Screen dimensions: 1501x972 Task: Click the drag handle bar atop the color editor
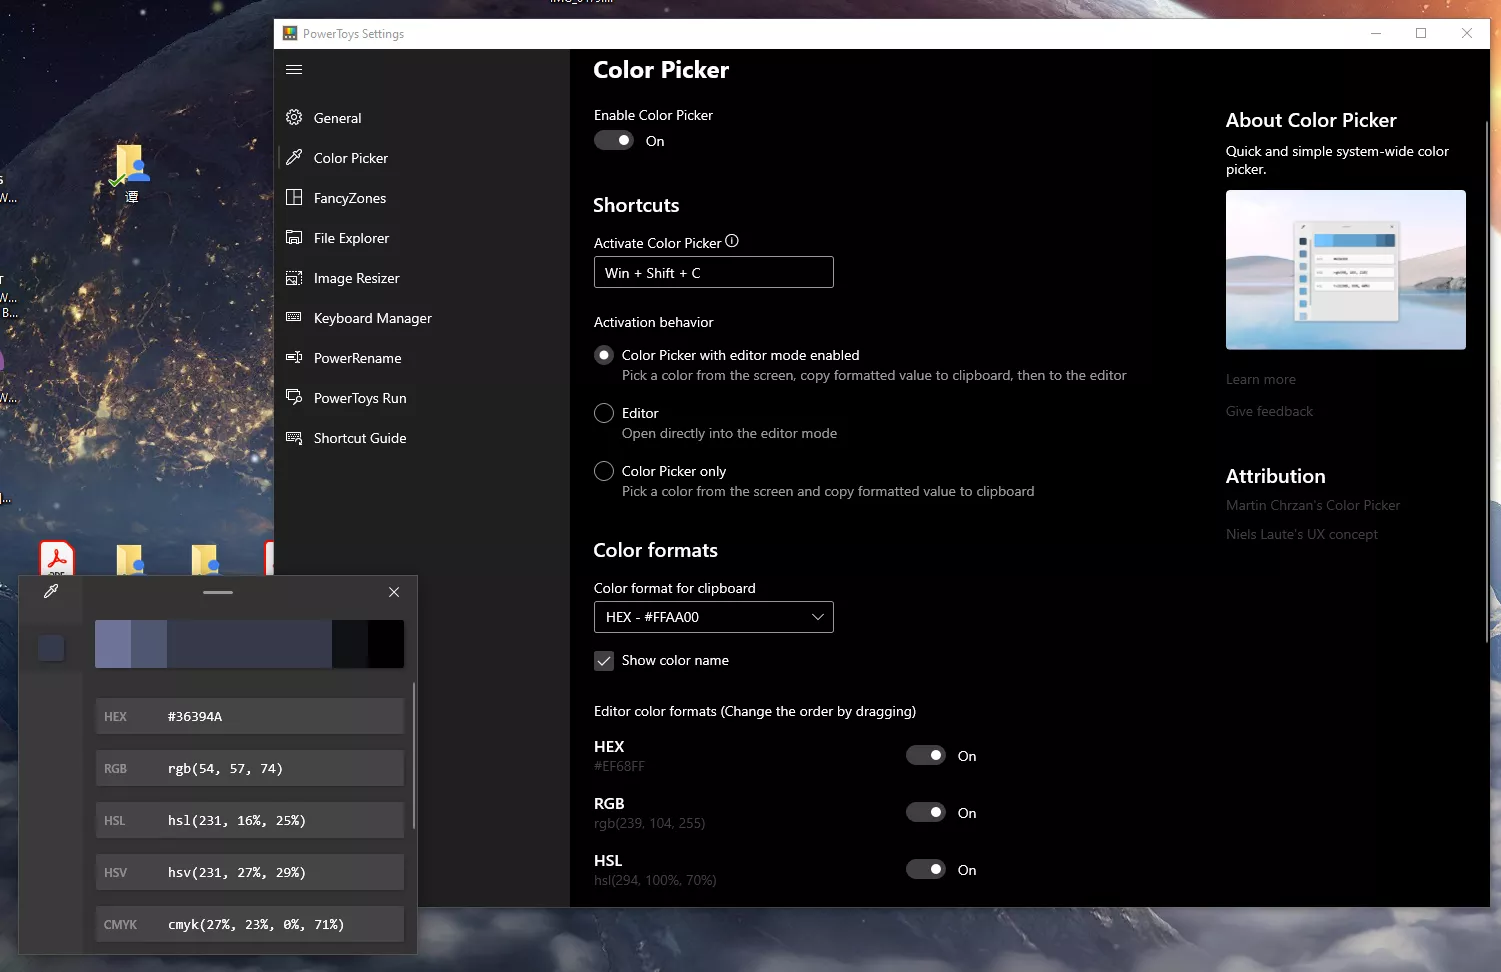click(x=218, y=592)
